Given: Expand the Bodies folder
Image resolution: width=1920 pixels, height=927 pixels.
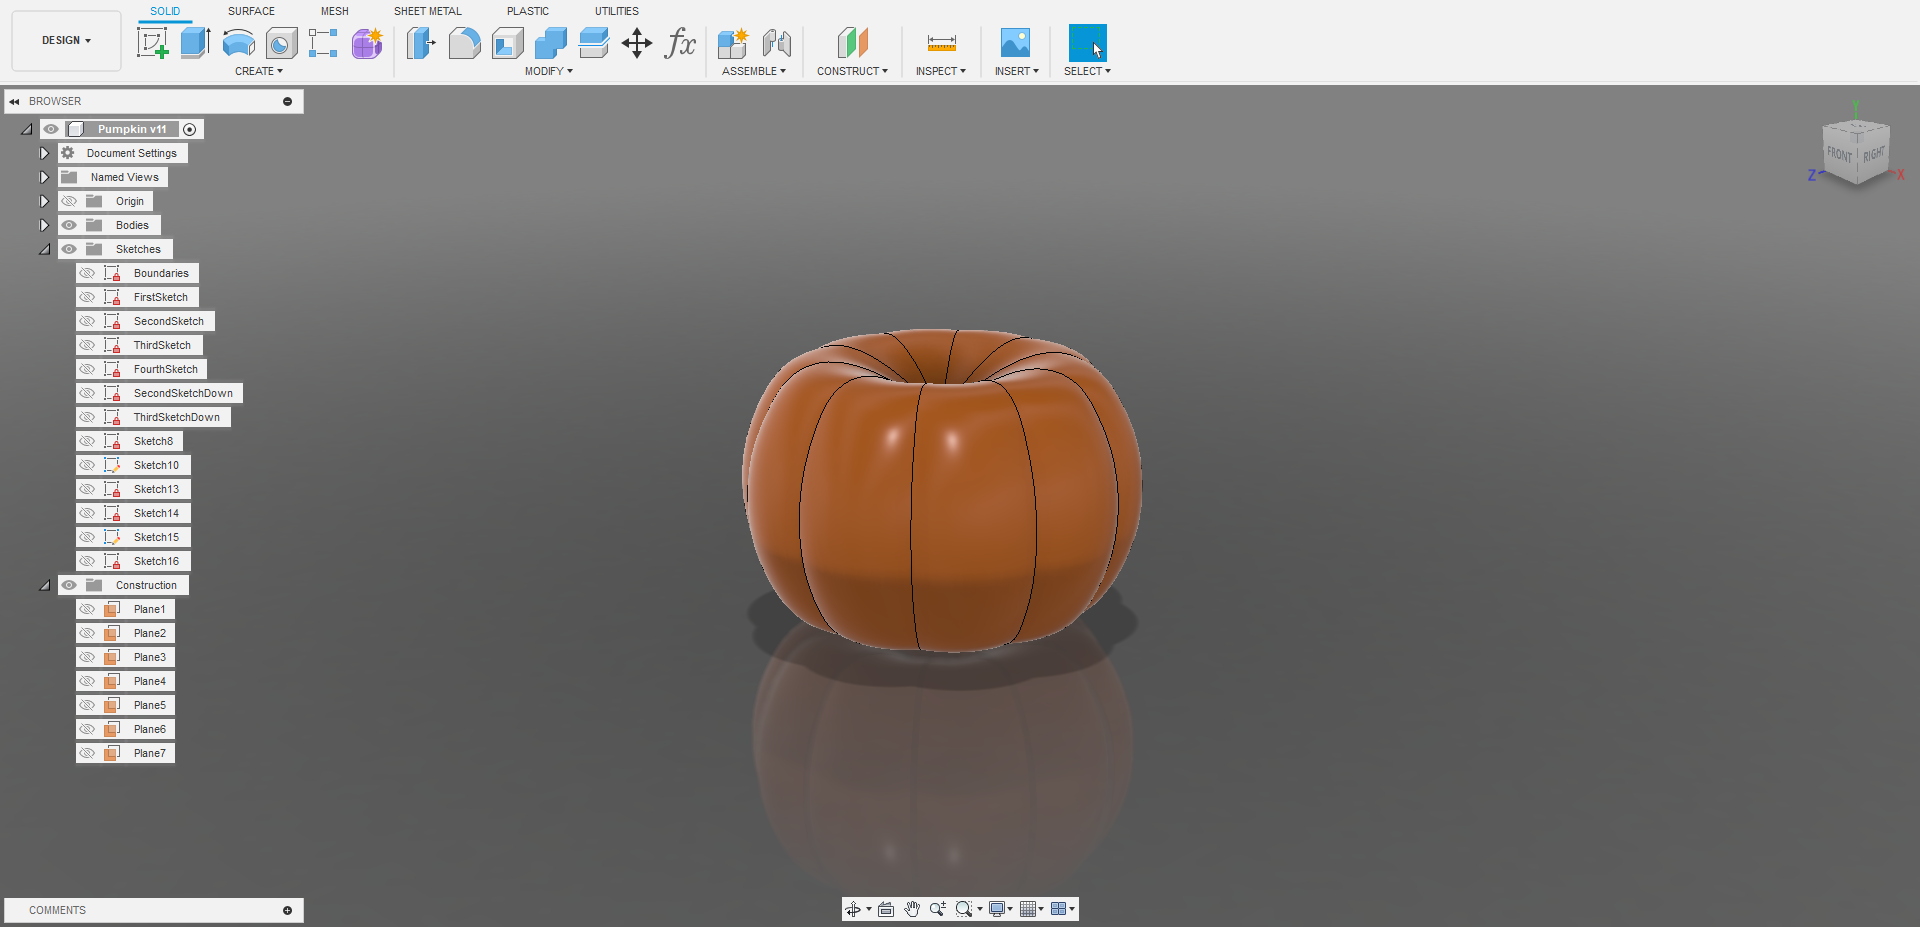Looking at the screenshot, I should (44, 225).
